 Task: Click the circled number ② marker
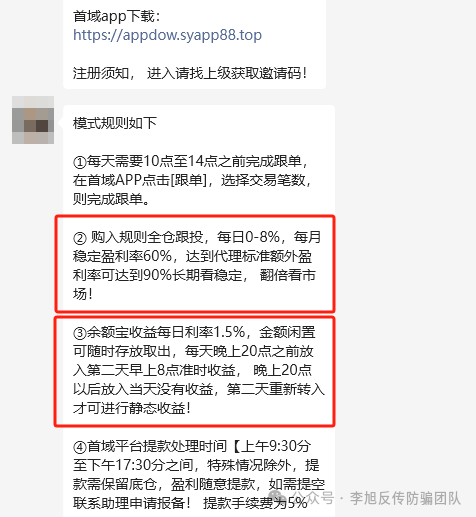click(x=80, y=238)
